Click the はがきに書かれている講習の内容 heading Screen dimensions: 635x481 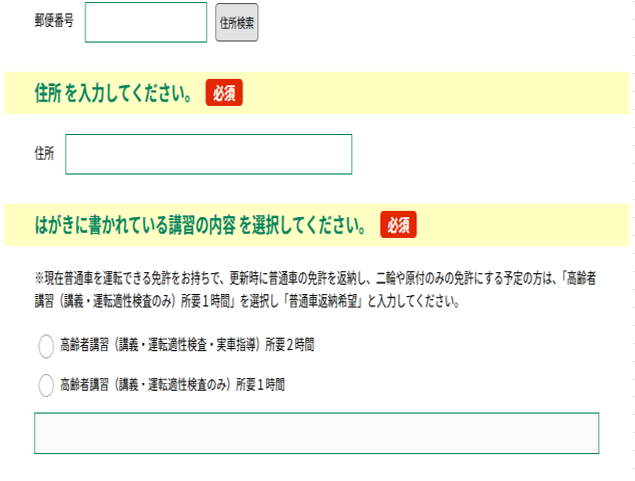point(200,225)
